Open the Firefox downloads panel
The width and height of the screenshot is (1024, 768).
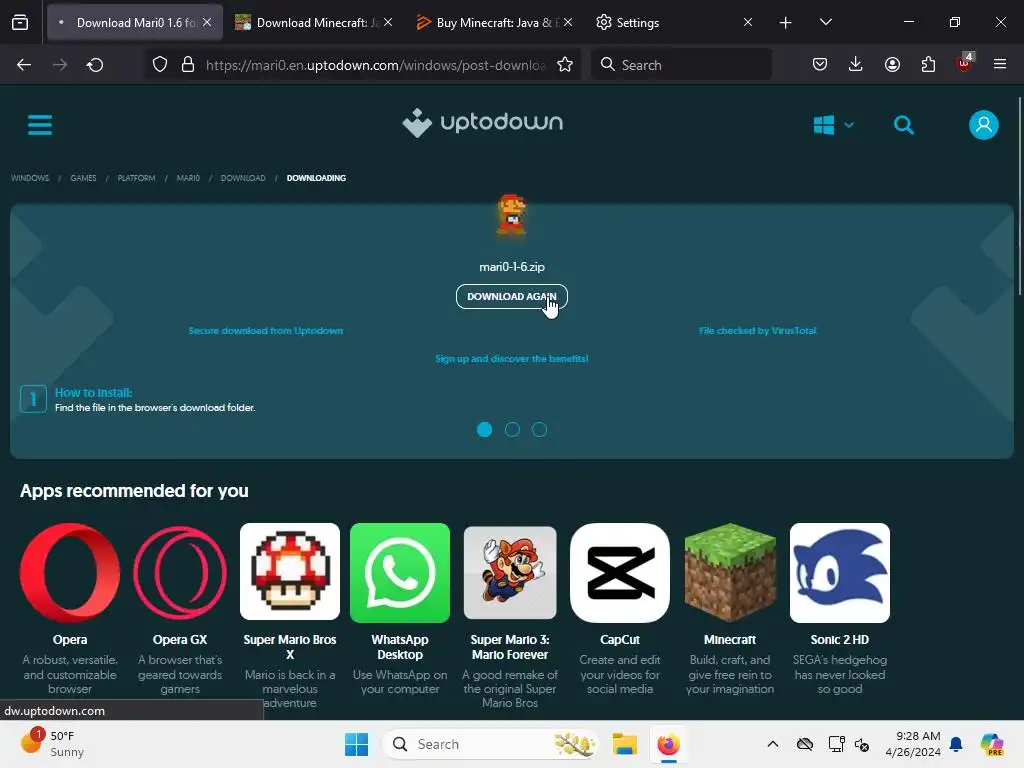click(x=856, y=65)
